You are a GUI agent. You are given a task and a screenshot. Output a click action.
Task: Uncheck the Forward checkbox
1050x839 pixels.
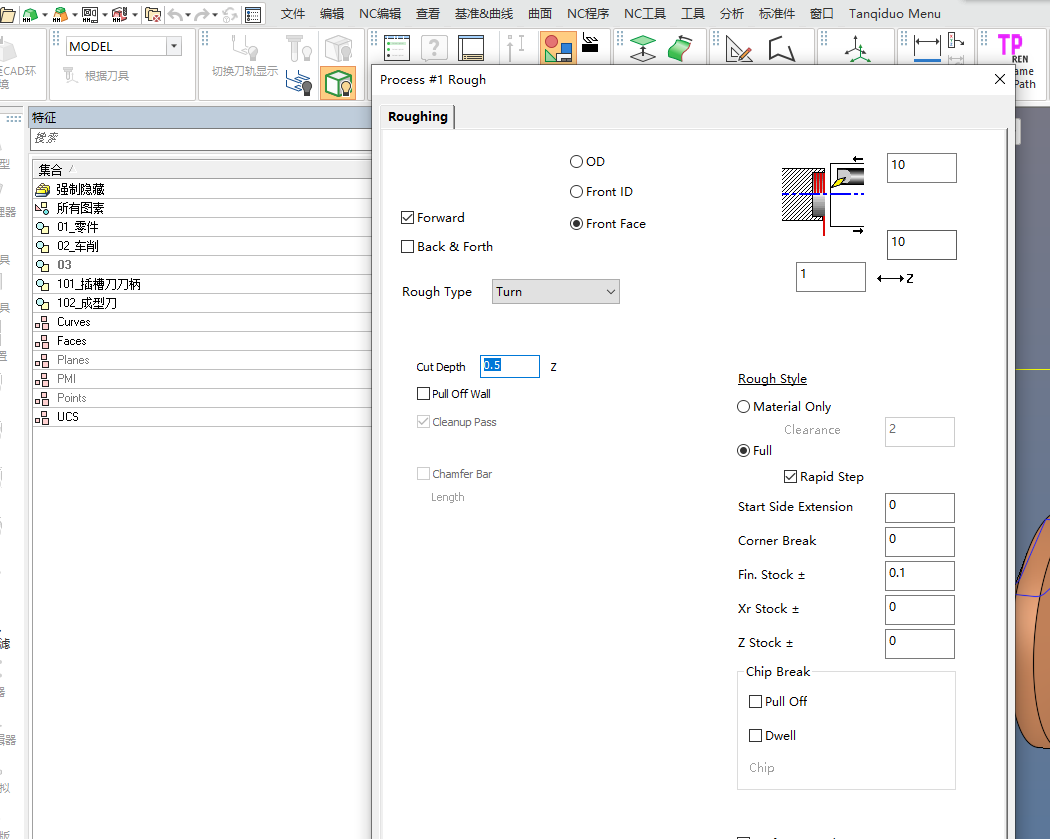point(407,218)
